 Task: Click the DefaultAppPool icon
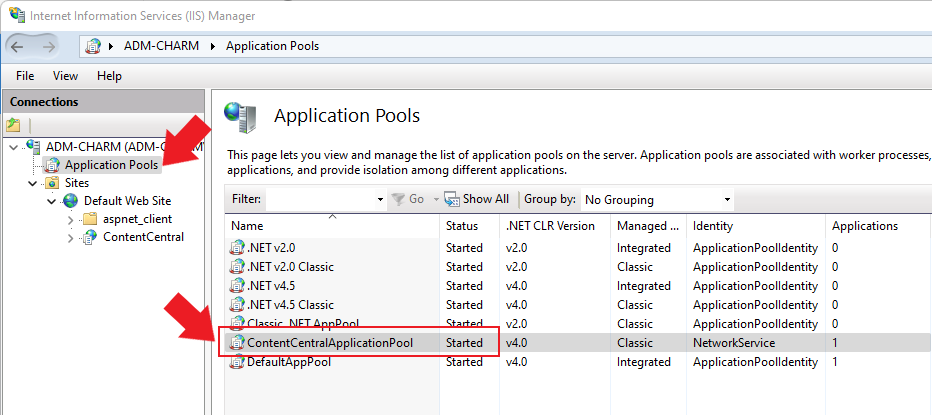237,362
